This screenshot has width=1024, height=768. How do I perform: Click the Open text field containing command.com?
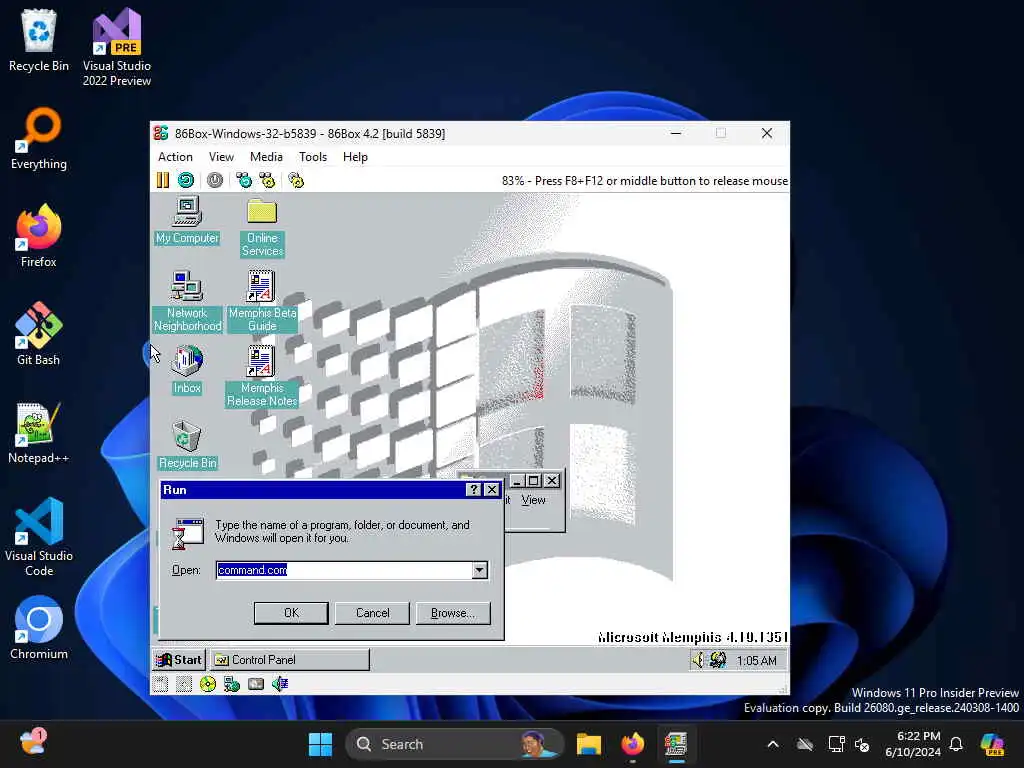click(344, 570)
